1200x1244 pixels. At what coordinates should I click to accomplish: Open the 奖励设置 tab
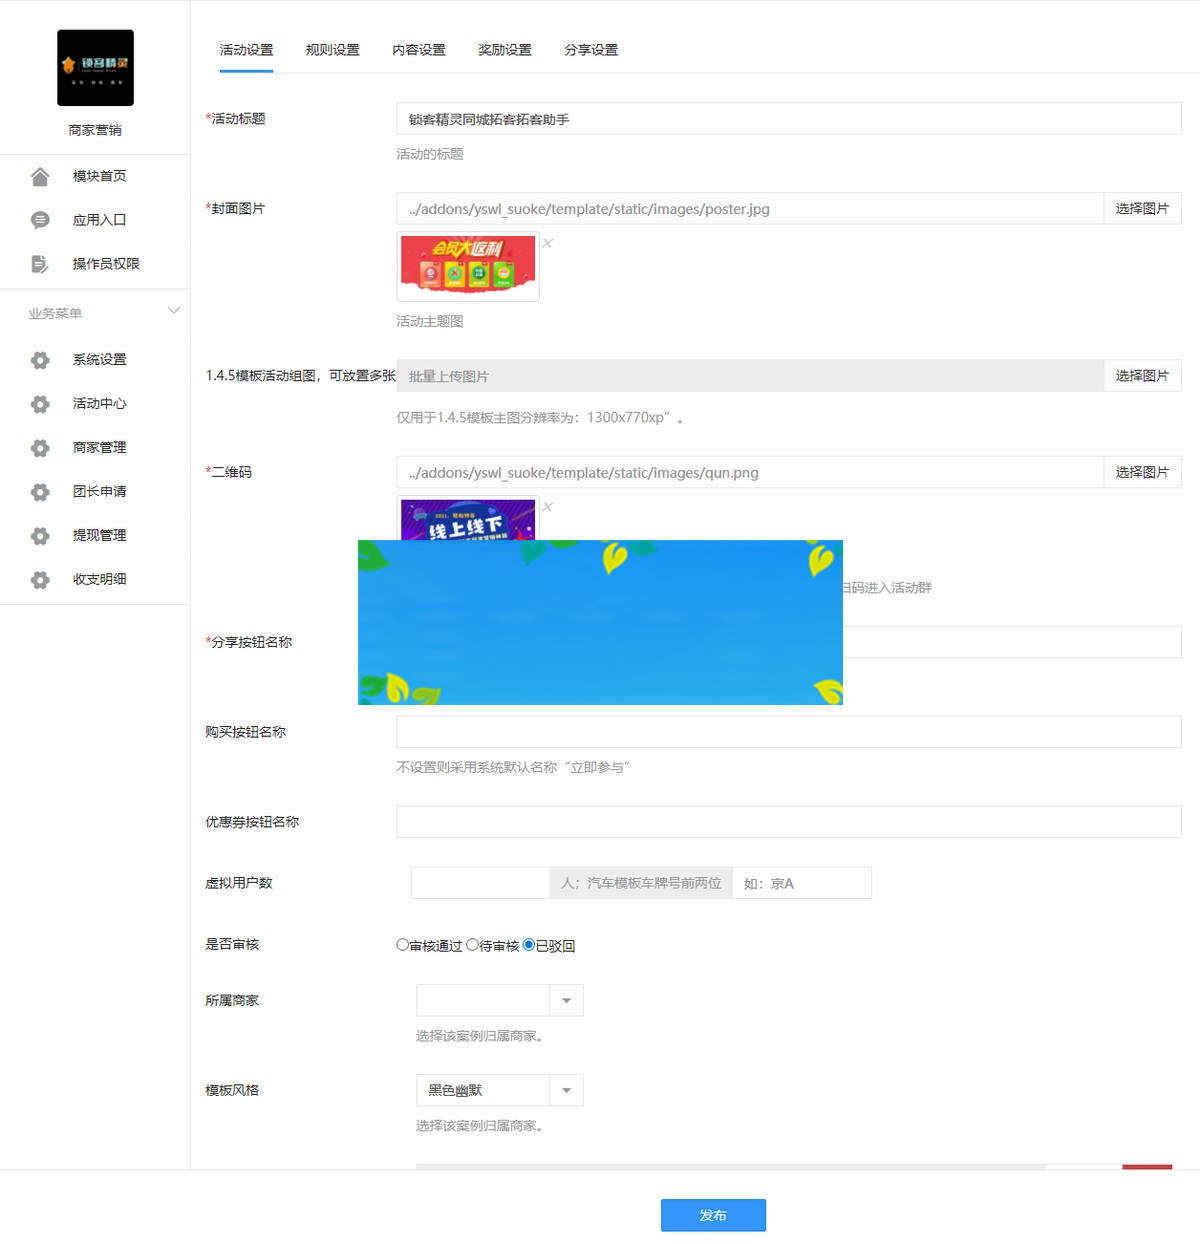click(x=505, y=49)
